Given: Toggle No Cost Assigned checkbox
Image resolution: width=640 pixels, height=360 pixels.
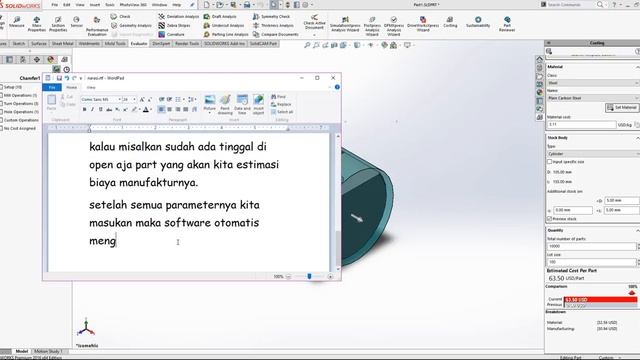Looking at the screenshot, I should (x=1, y=128).
